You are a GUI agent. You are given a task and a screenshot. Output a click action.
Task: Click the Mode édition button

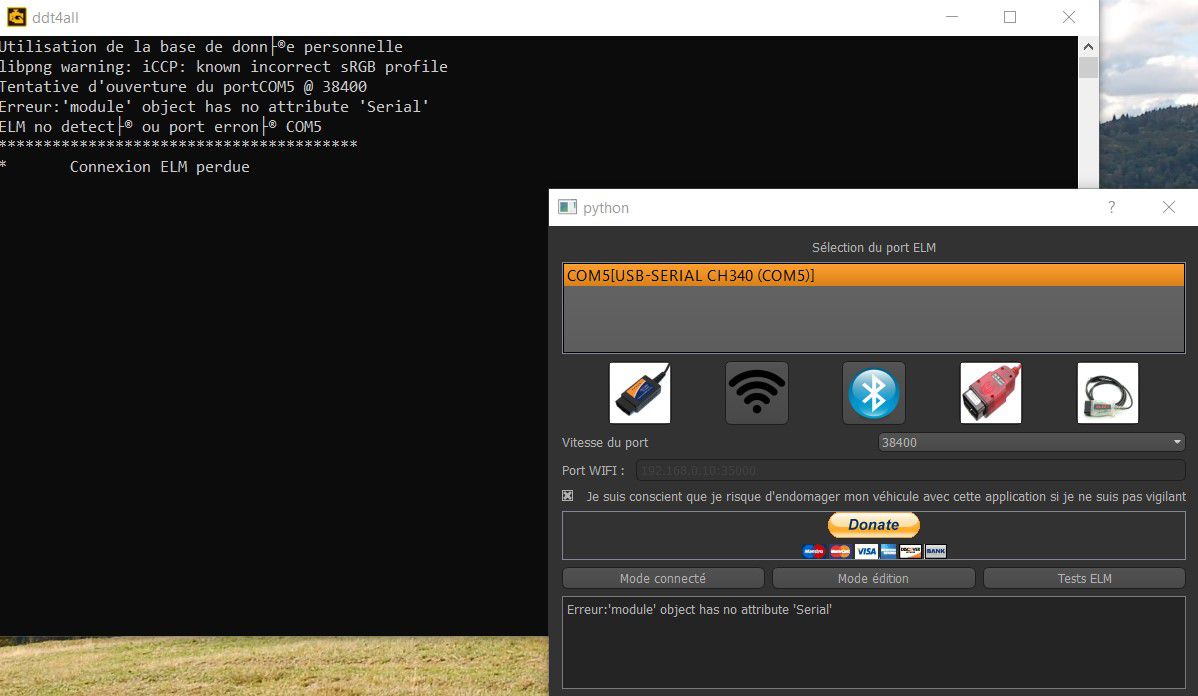873,578
